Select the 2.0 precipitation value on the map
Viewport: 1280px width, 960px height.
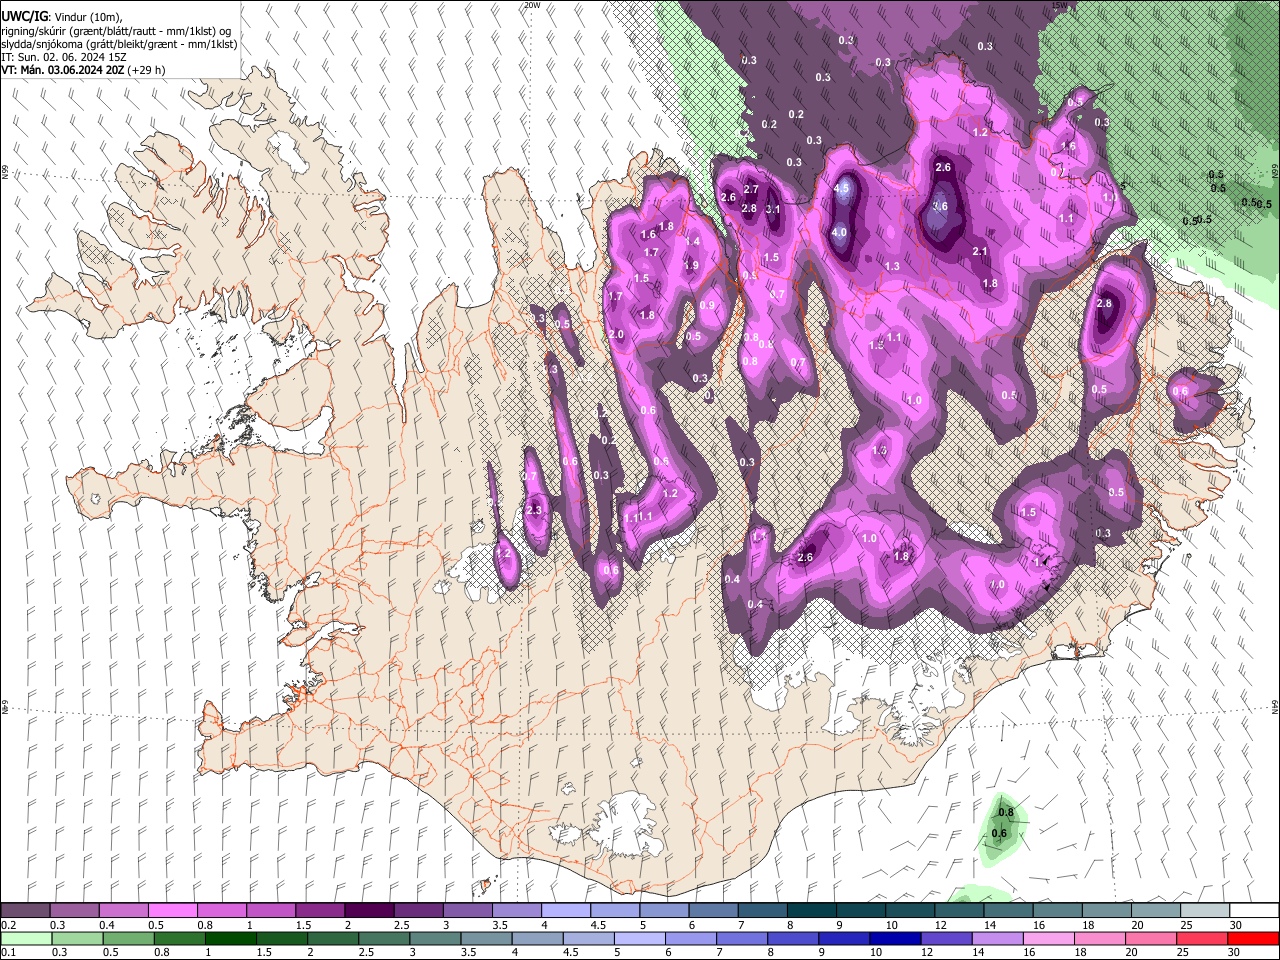(x=616, y=334)
